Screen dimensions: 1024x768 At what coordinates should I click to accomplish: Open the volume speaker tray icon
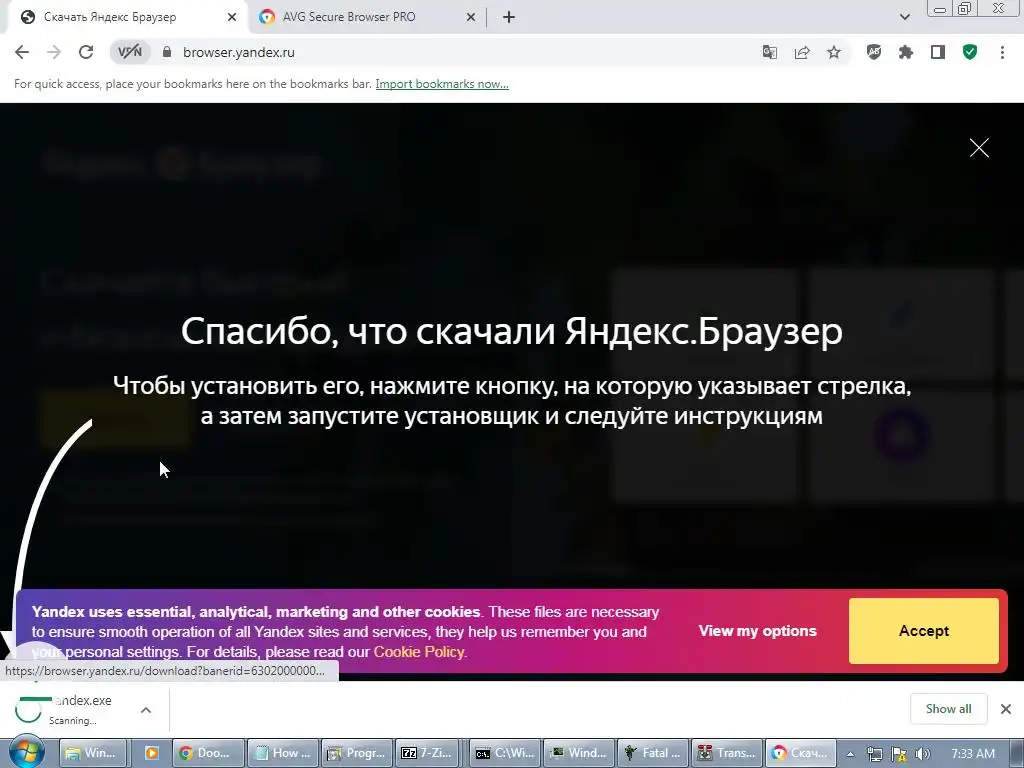(923, 754)
